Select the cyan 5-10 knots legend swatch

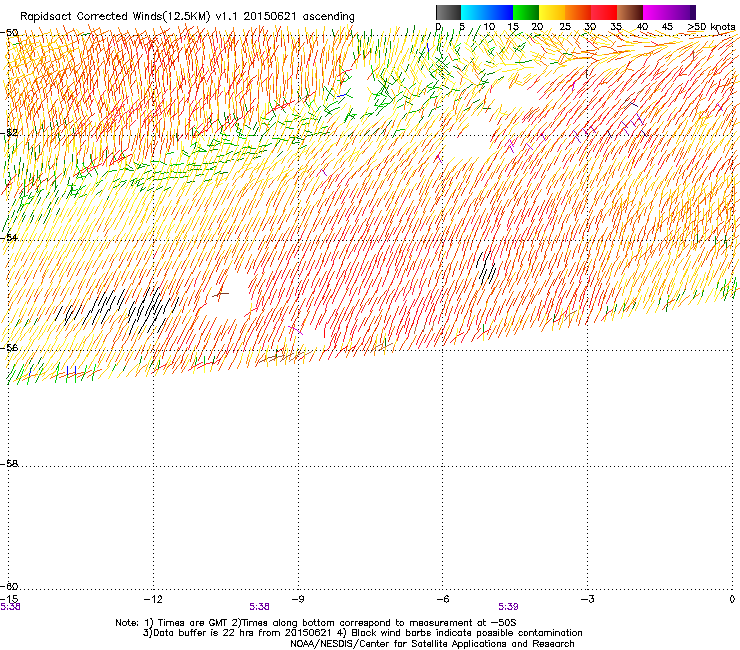pos(473,12)
